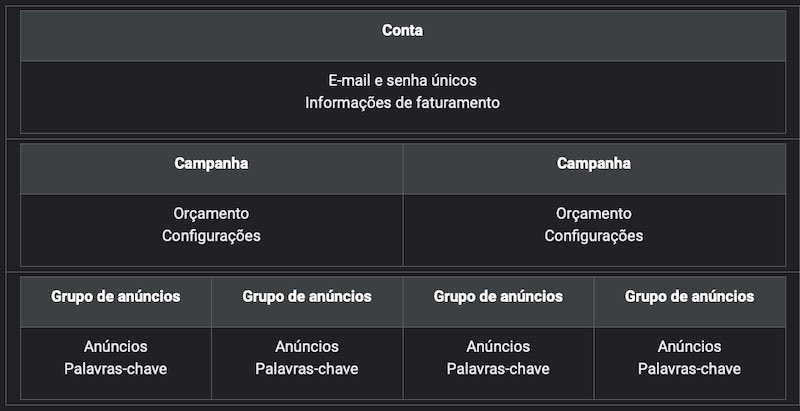Click Anúncios in the first ad group
Viewport: 800px width, 411px height.
pyautogui.click(x=116, y=347)
